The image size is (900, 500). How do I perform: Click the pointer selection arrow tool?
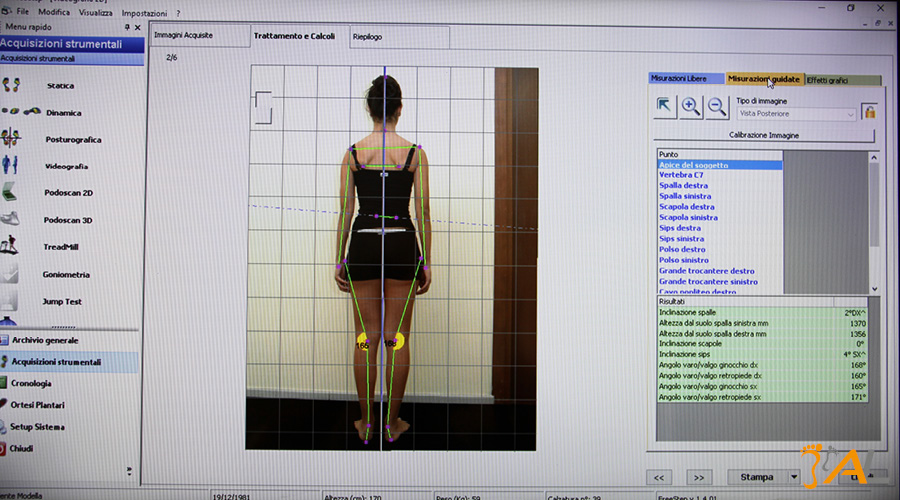point(665,106)
